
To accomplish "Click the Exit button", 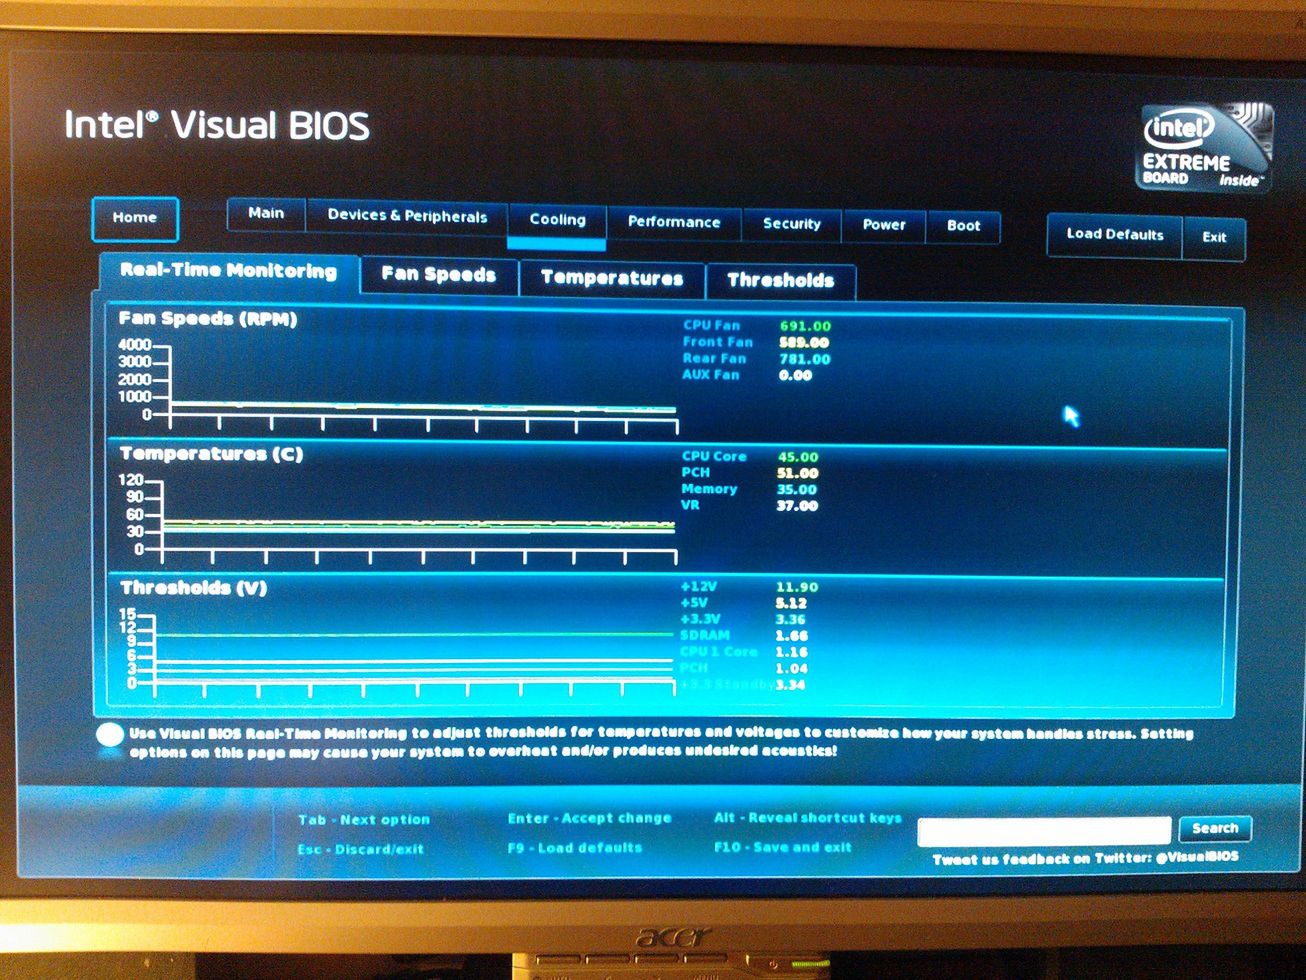I will click(1214, 238).
